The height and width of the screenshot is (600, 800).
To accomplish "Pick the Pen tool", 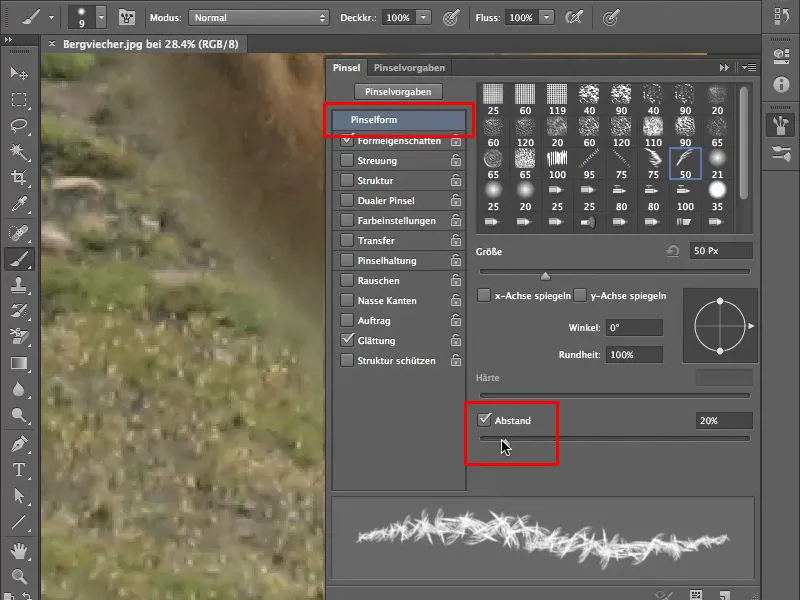I will 19,443.
